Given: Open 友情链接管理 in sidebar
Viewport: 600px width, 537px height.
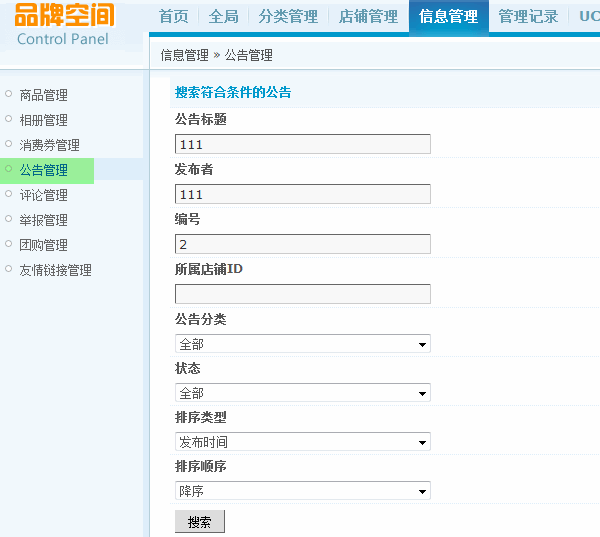Looking at the screenshot, I should pos(55,270).
